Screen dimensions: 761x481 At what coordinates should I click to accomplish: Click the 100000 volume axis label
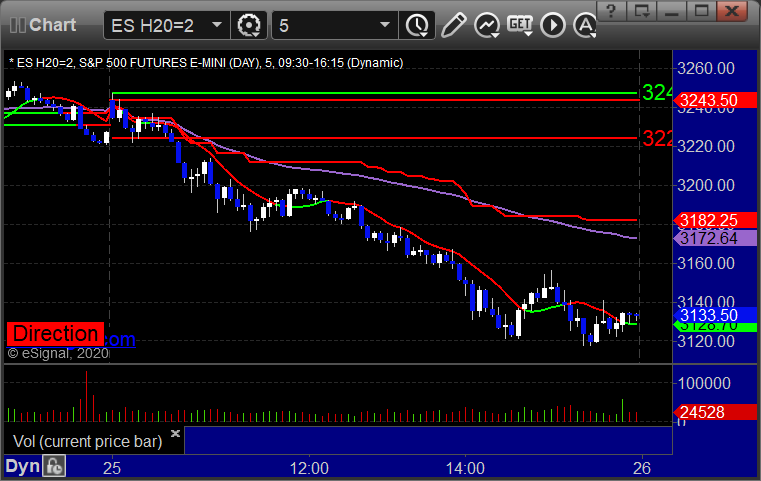tap(704, 383)
